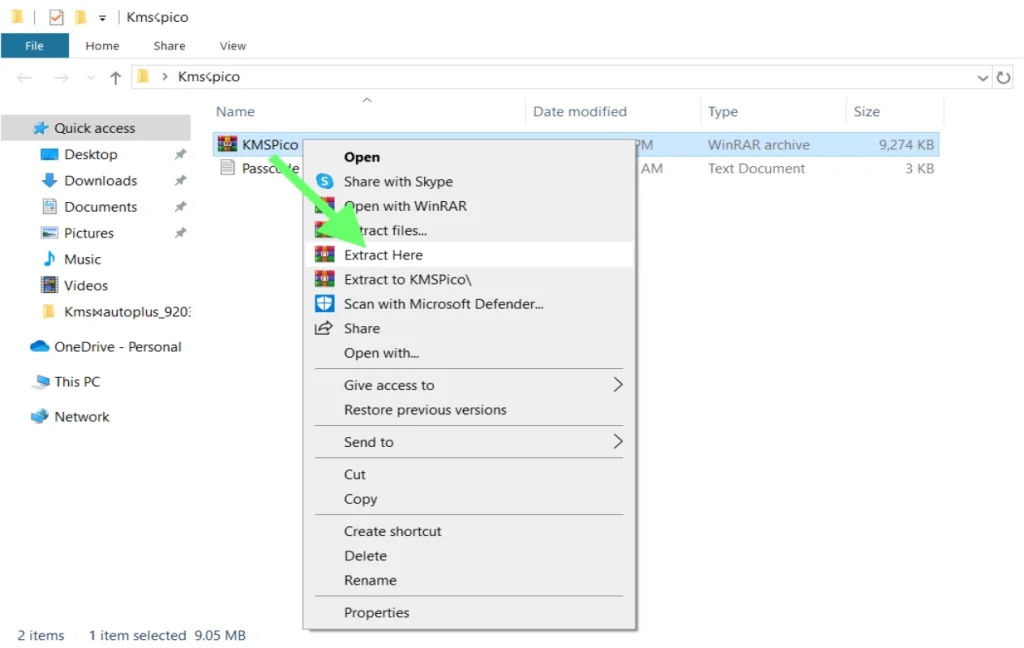Click the WinRAR icon beside Open with WinRAR
The height and width of the screenshot is (648, 1024).
[323, 206]
